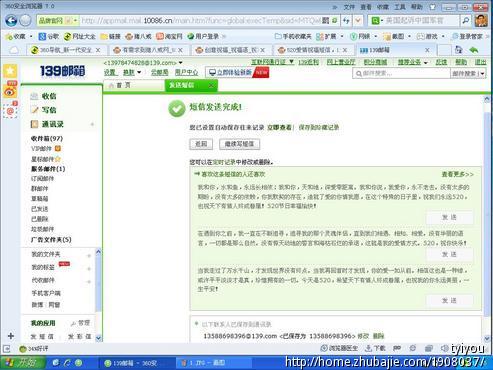This screenshot has width=493, height=370.
Task: Expand the 代收邮件 section
Action: pos(89,281)
